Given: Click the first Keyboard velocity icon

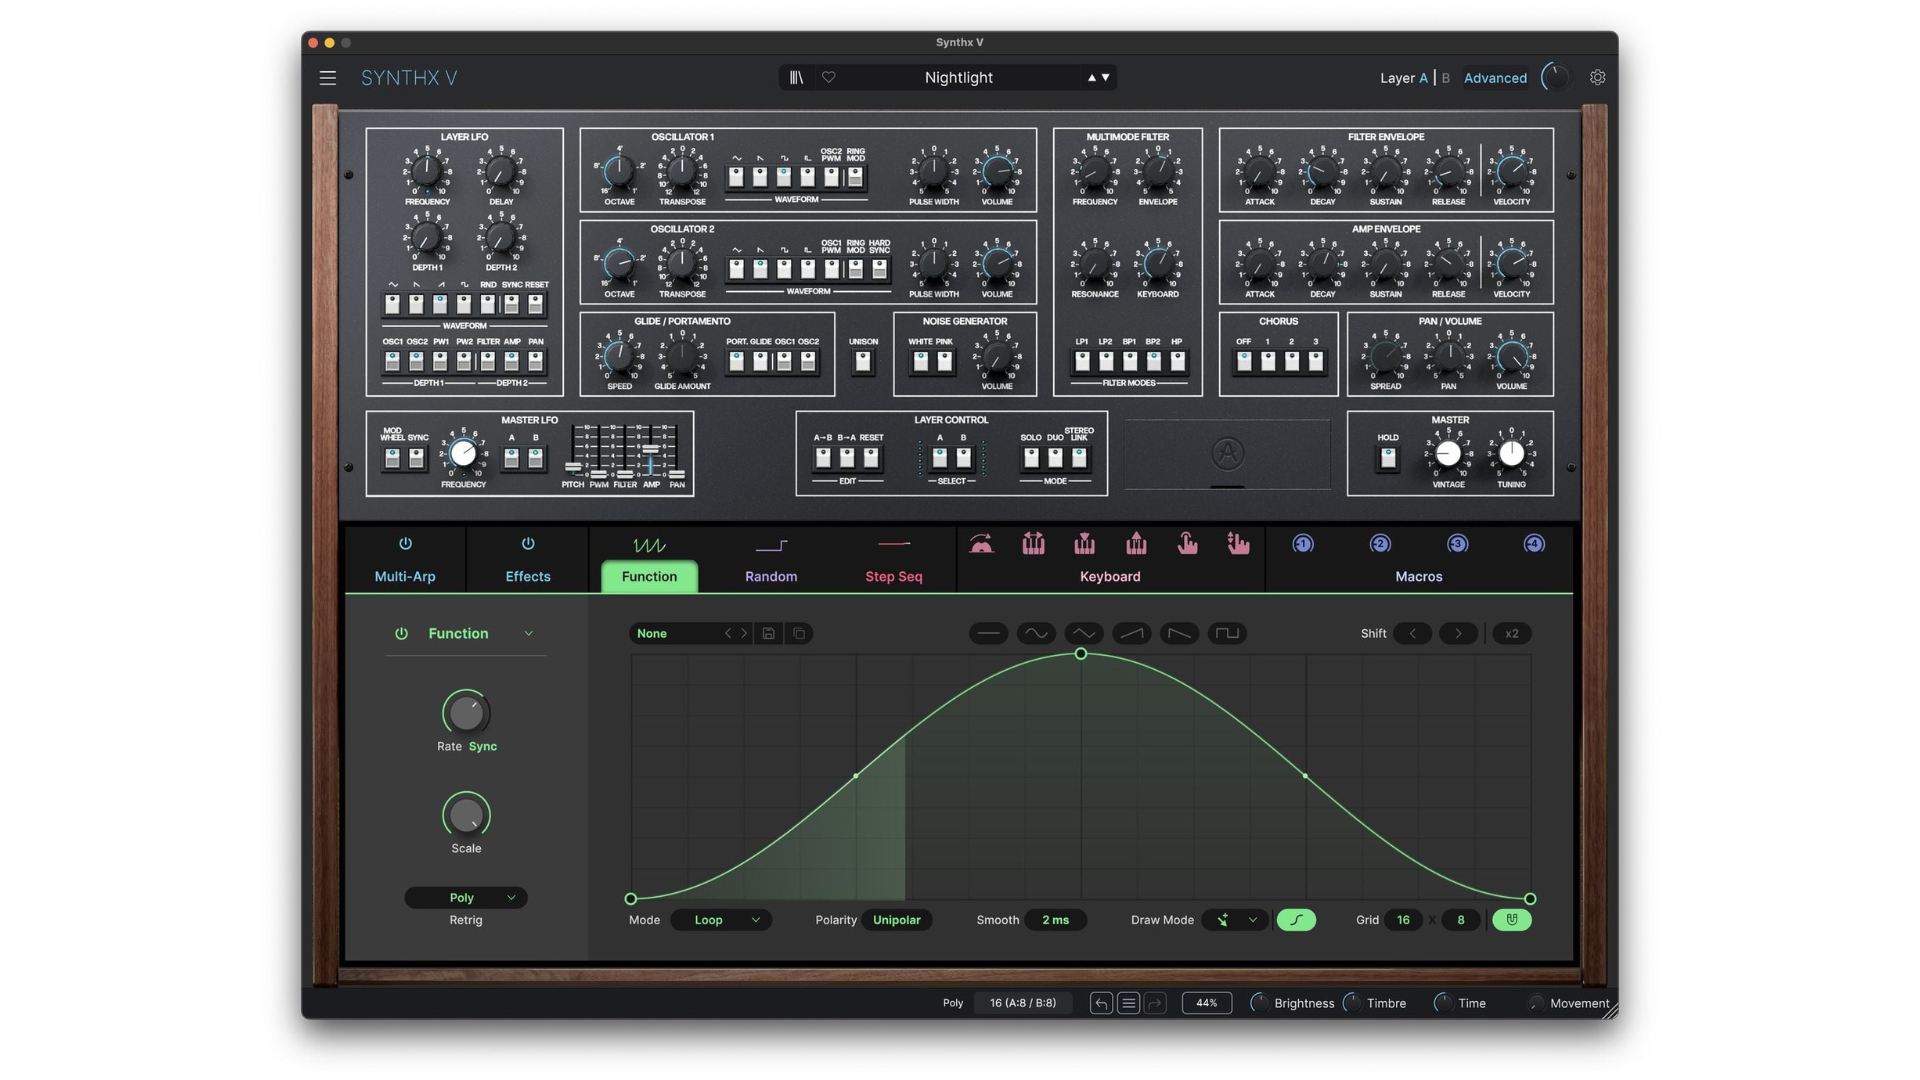Looking at the screenshot, I should [x=982, y=544].
